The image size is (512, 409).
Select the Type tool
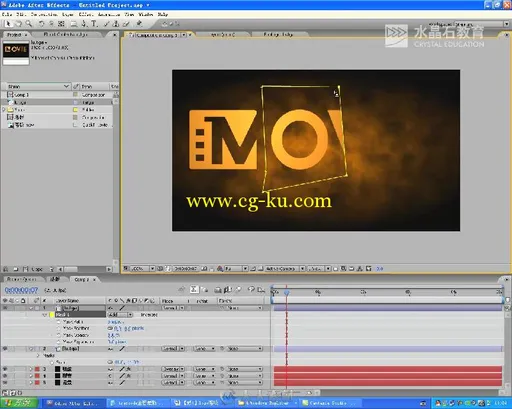[94, 24]
